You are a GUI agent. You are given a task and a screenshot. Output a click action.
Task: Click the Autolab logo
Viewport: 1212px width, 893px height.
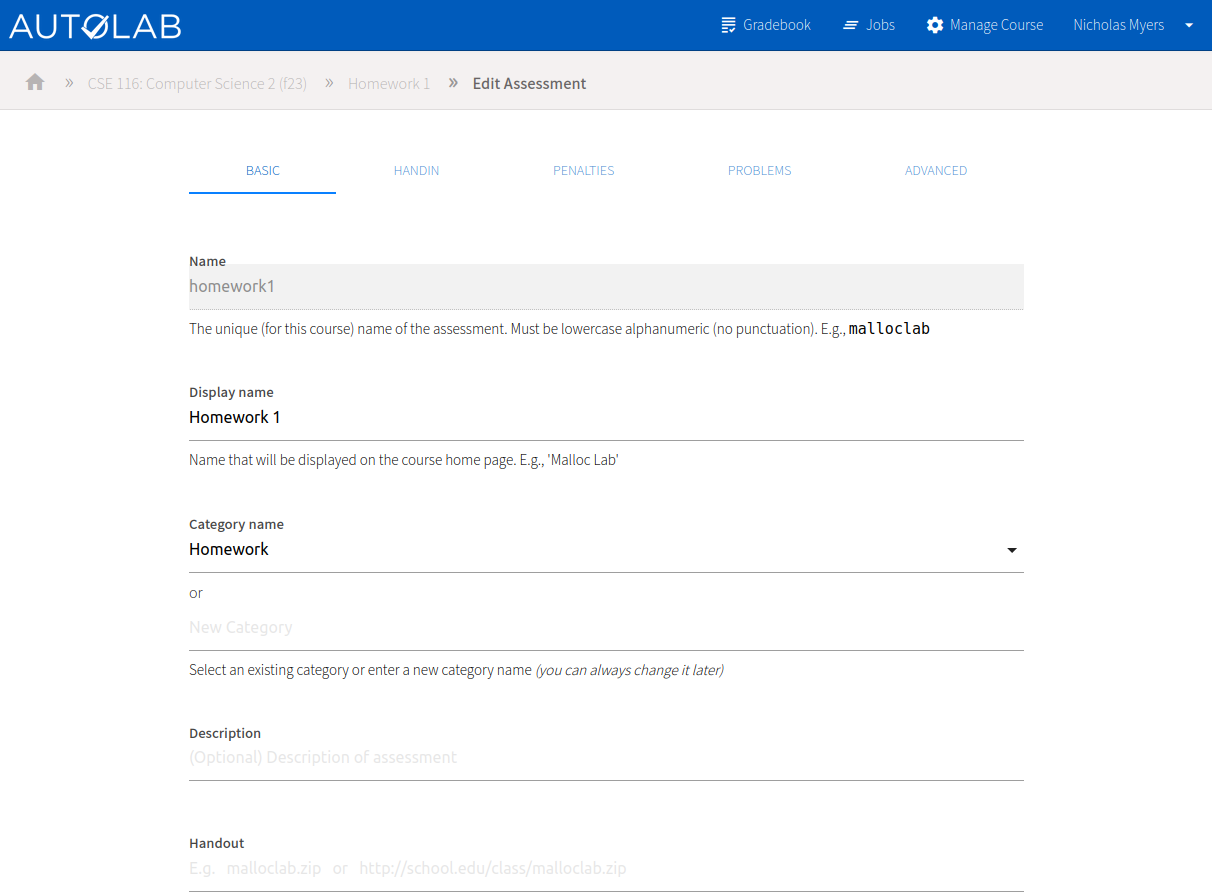95,26
